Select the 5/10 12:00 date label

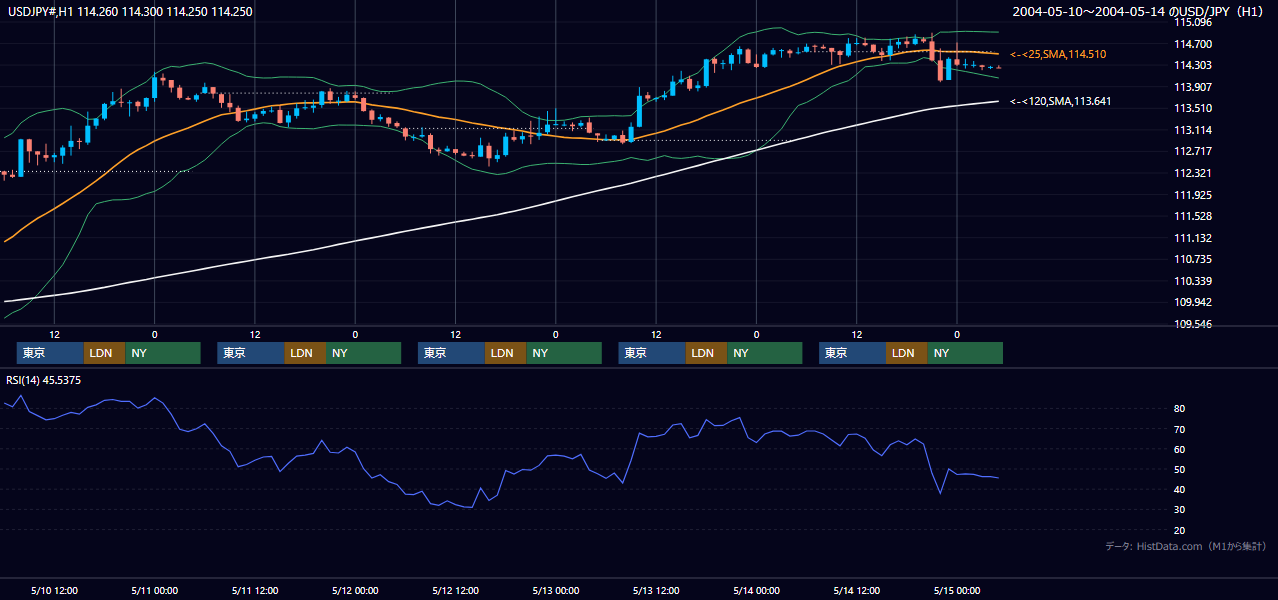point(54,591)
